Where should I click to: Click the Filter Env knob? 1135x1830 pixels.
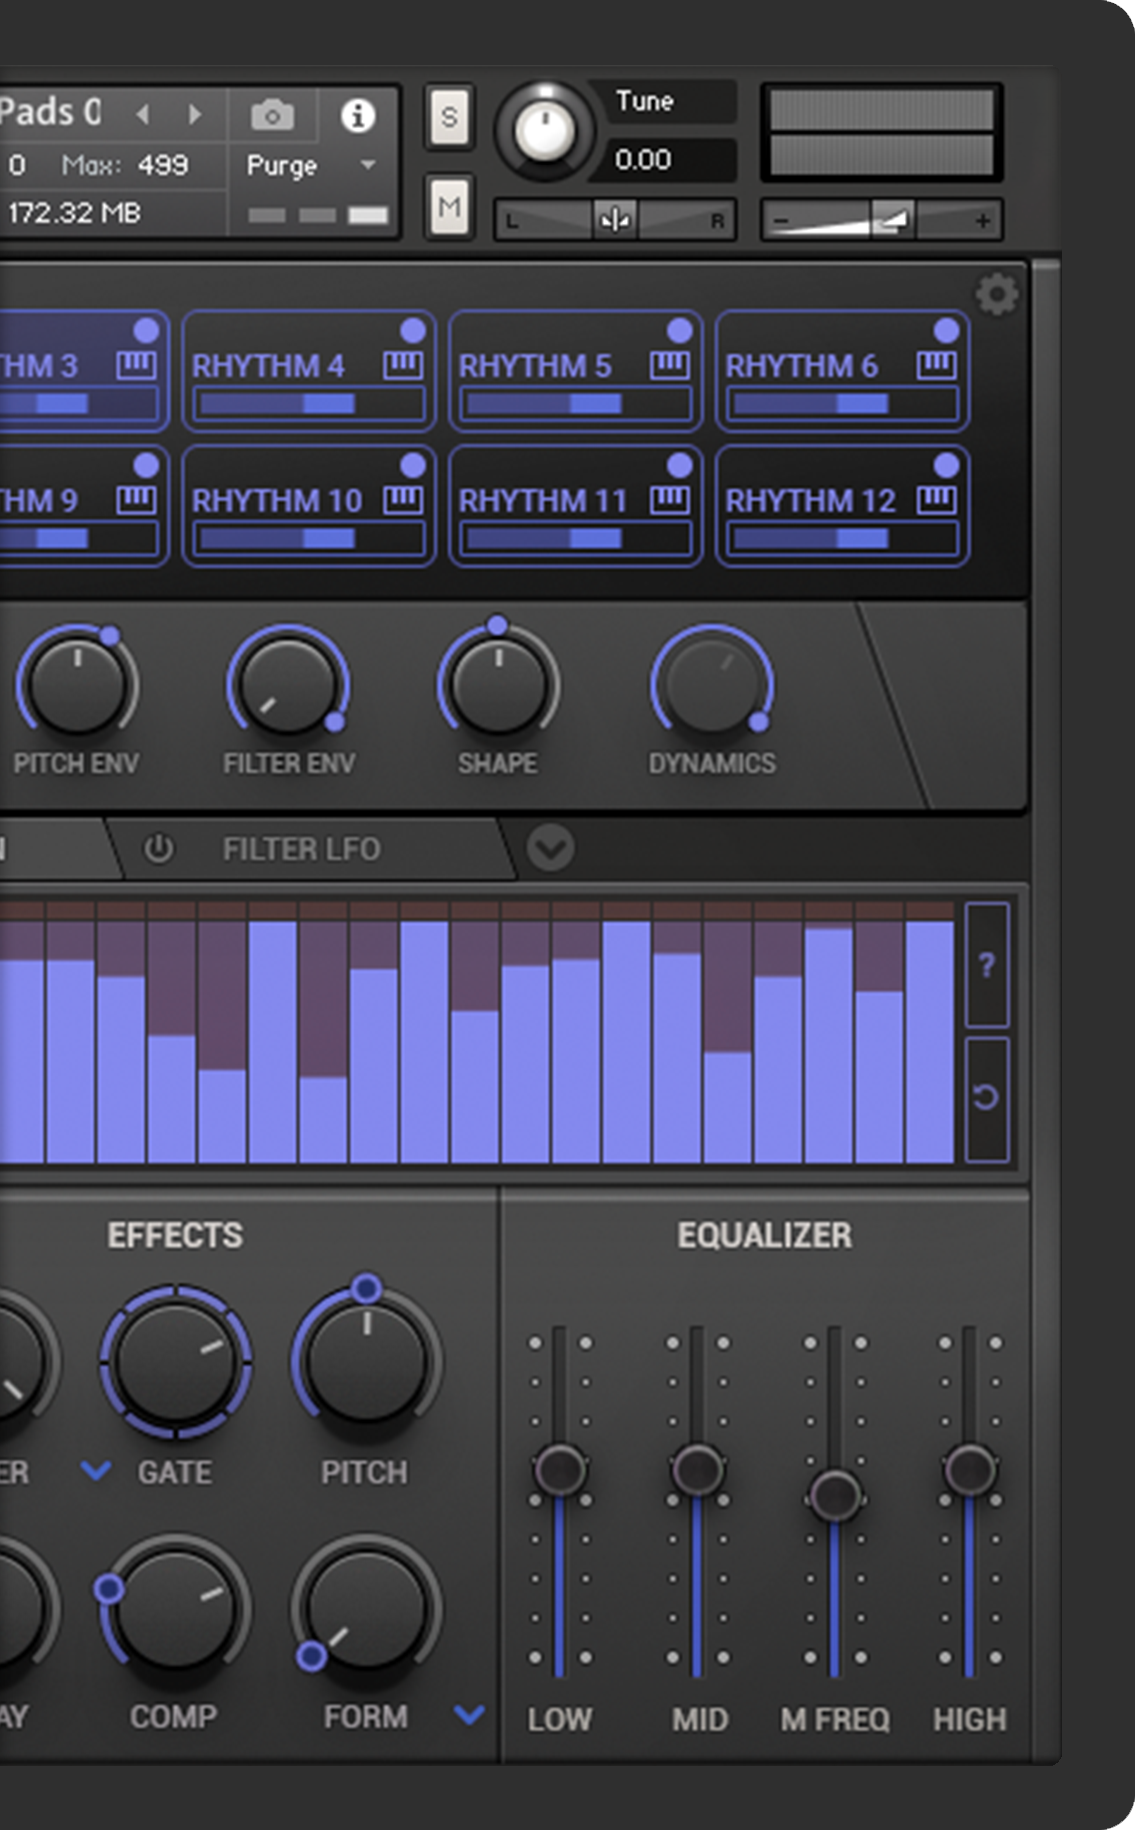pos(288,685)
